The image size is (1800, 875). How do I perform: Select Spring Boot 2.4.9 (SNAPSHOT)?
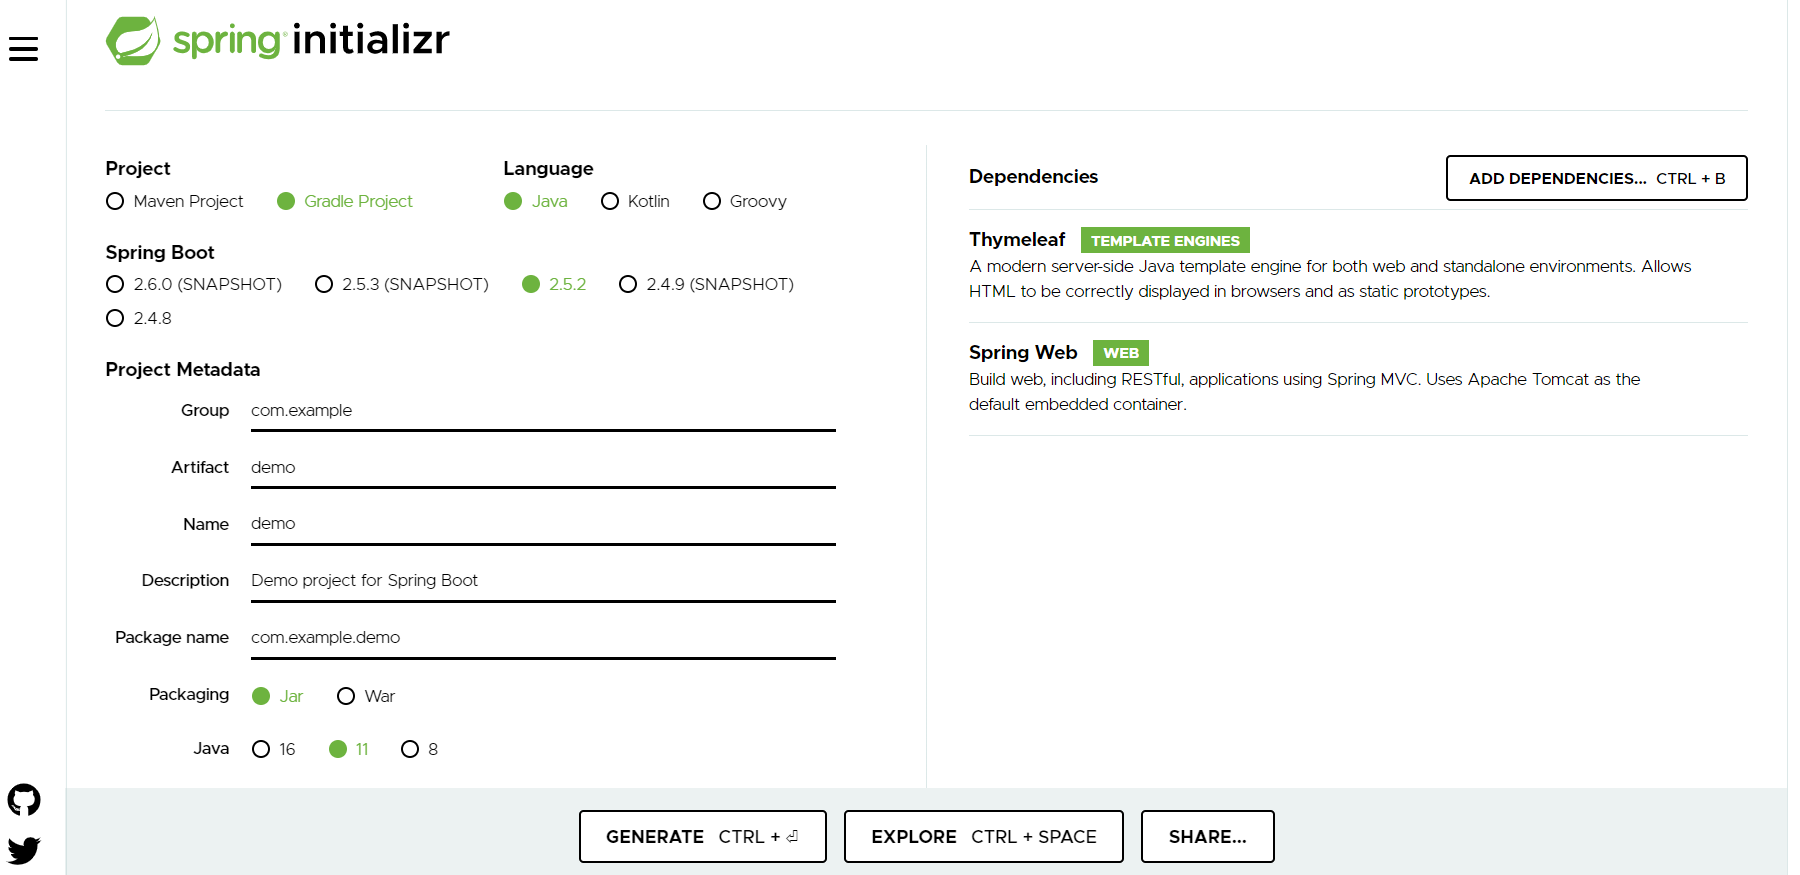(x=706, y=284)
